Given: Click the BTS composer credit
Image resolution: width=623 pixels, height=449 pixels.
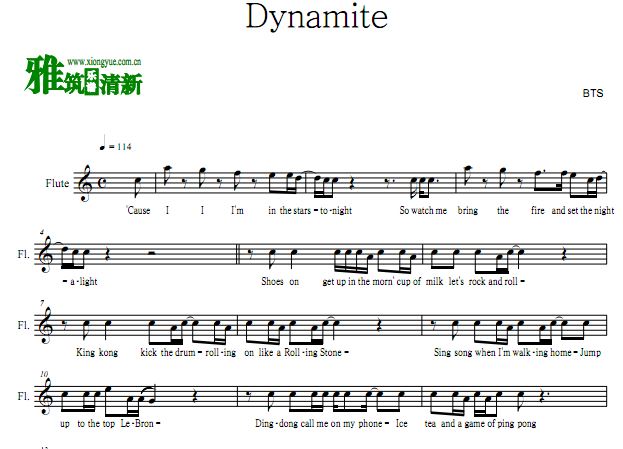Looking at the screenshot, I should click(x=593, y=93).
